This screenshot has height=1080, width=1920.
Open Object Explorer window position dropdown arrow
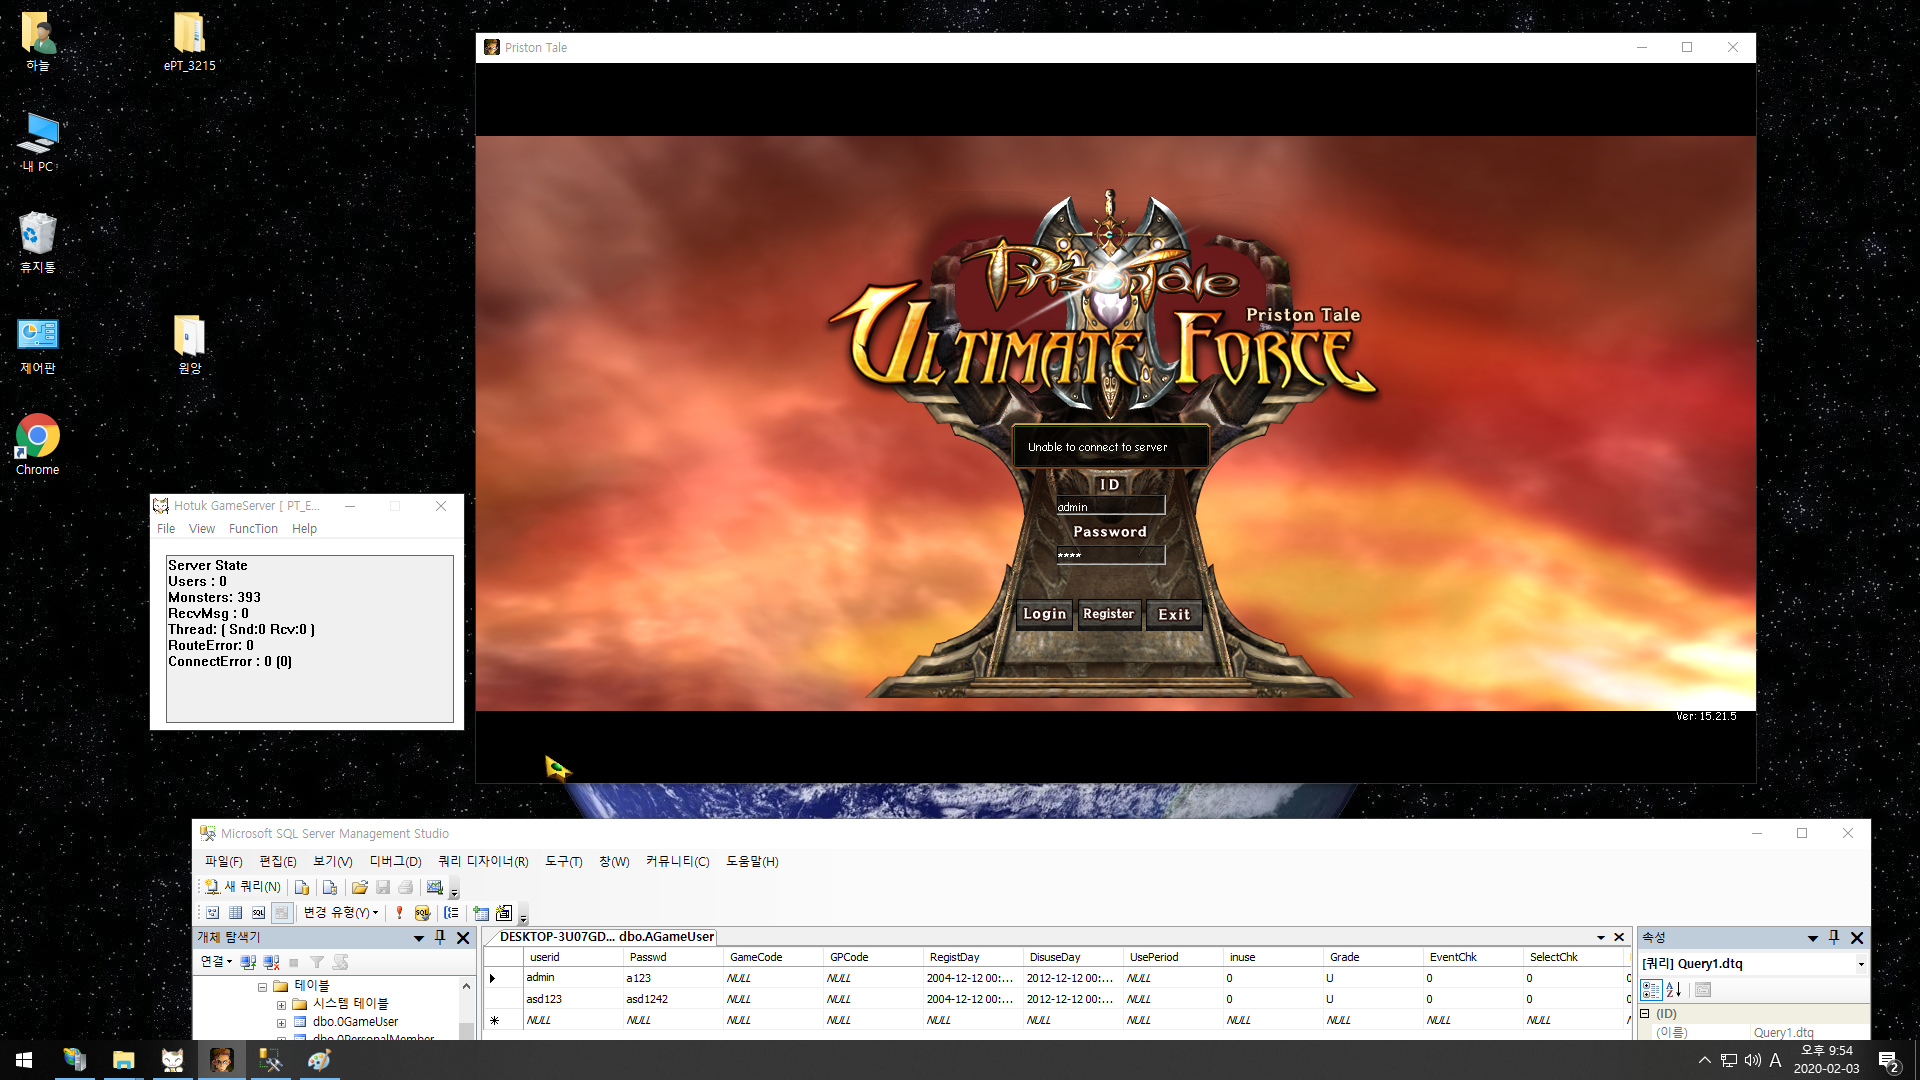(419, 938)
